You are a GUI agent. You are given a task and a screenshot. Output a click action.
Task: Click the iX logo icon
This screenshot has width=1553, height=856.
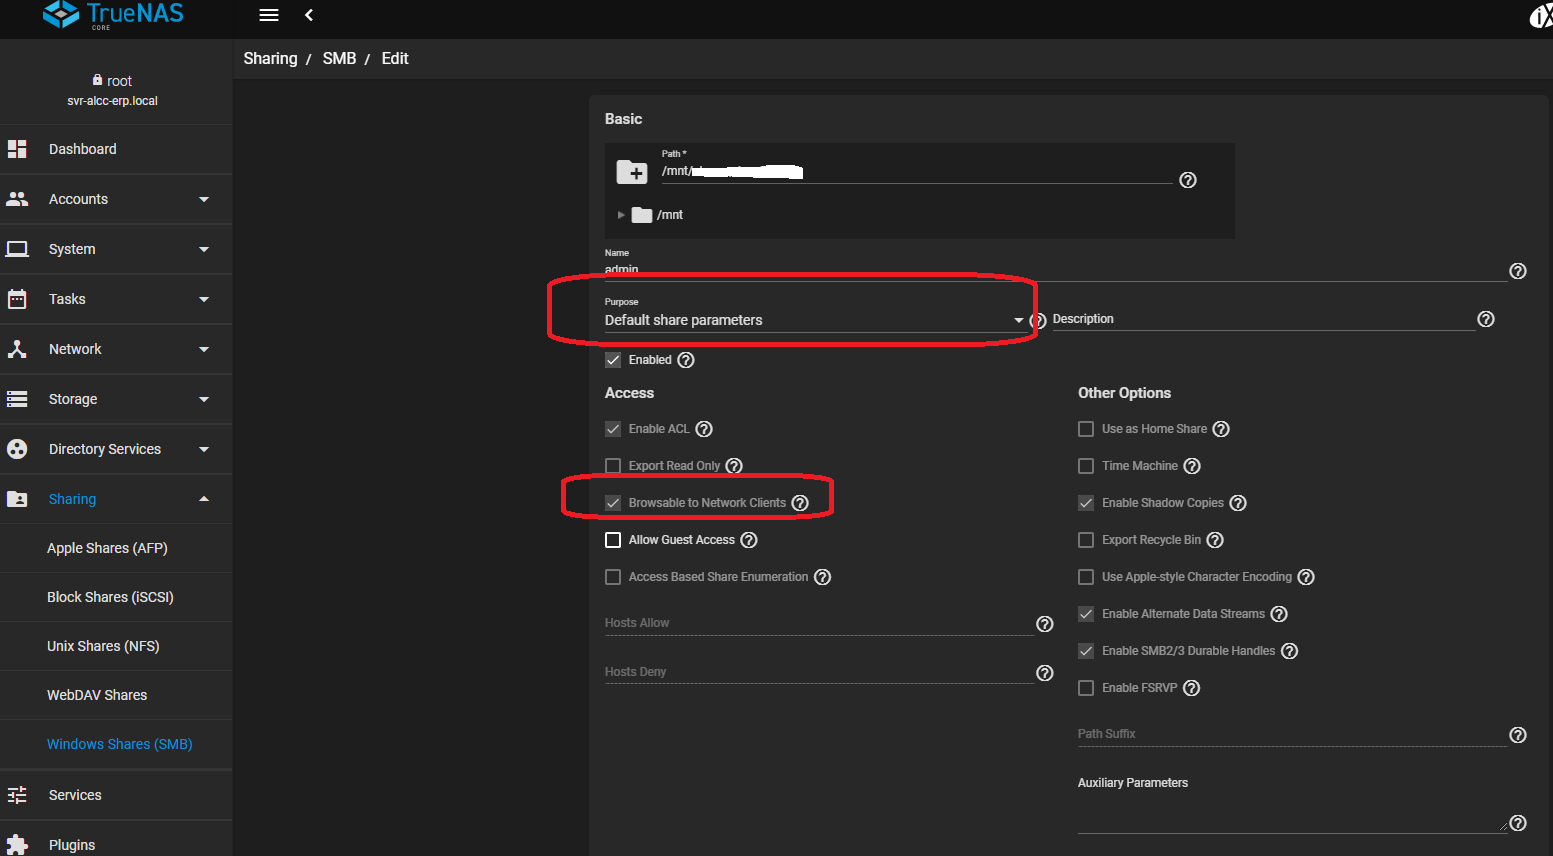[1541, 16]
